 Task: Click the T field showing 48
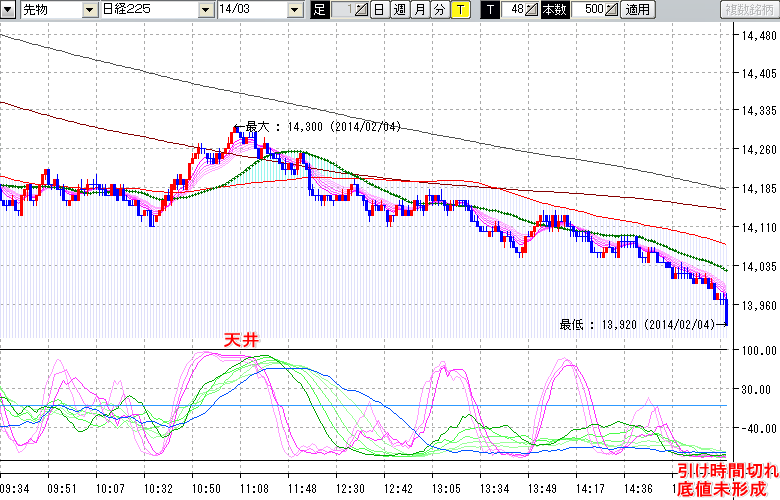(516, 10)
